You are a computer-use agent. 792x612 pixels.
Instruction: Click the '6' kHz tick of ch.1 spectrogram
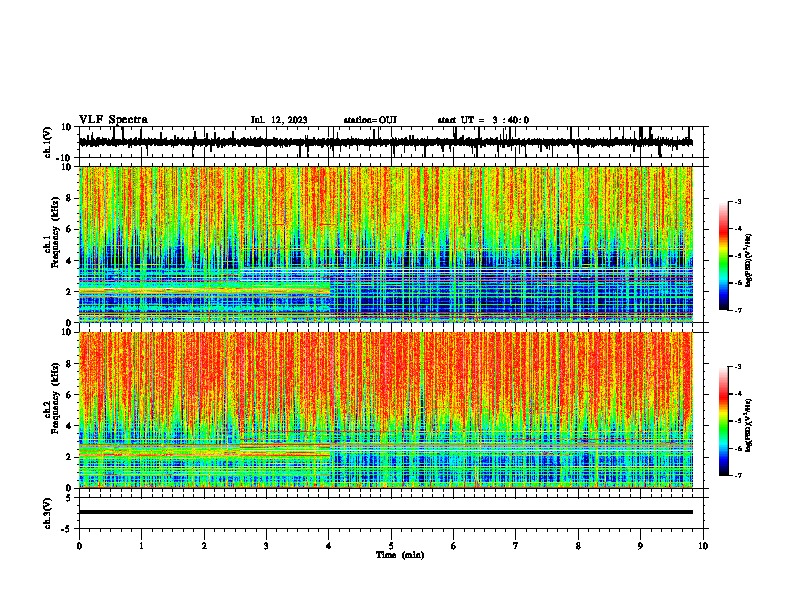(69, 229)
